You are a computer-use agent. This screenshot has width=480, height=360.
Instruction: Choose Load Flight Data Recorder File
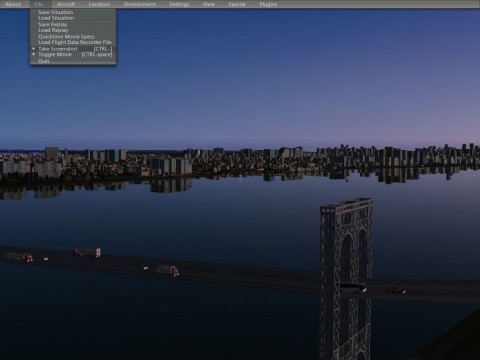73,42
